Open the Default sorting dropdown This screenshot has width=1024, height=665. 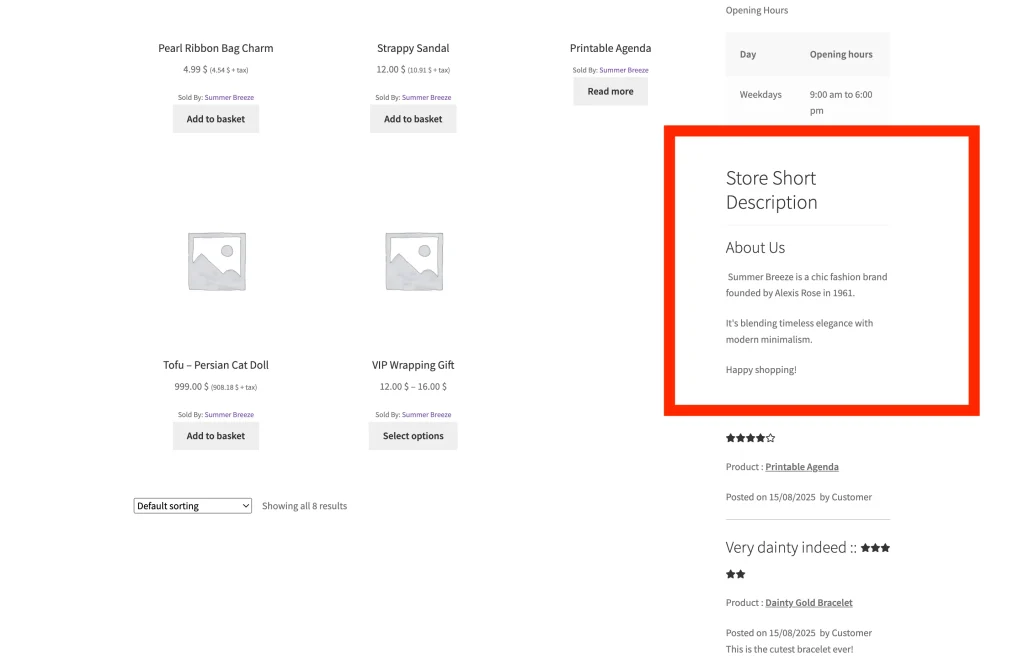[x=192, y=506]
